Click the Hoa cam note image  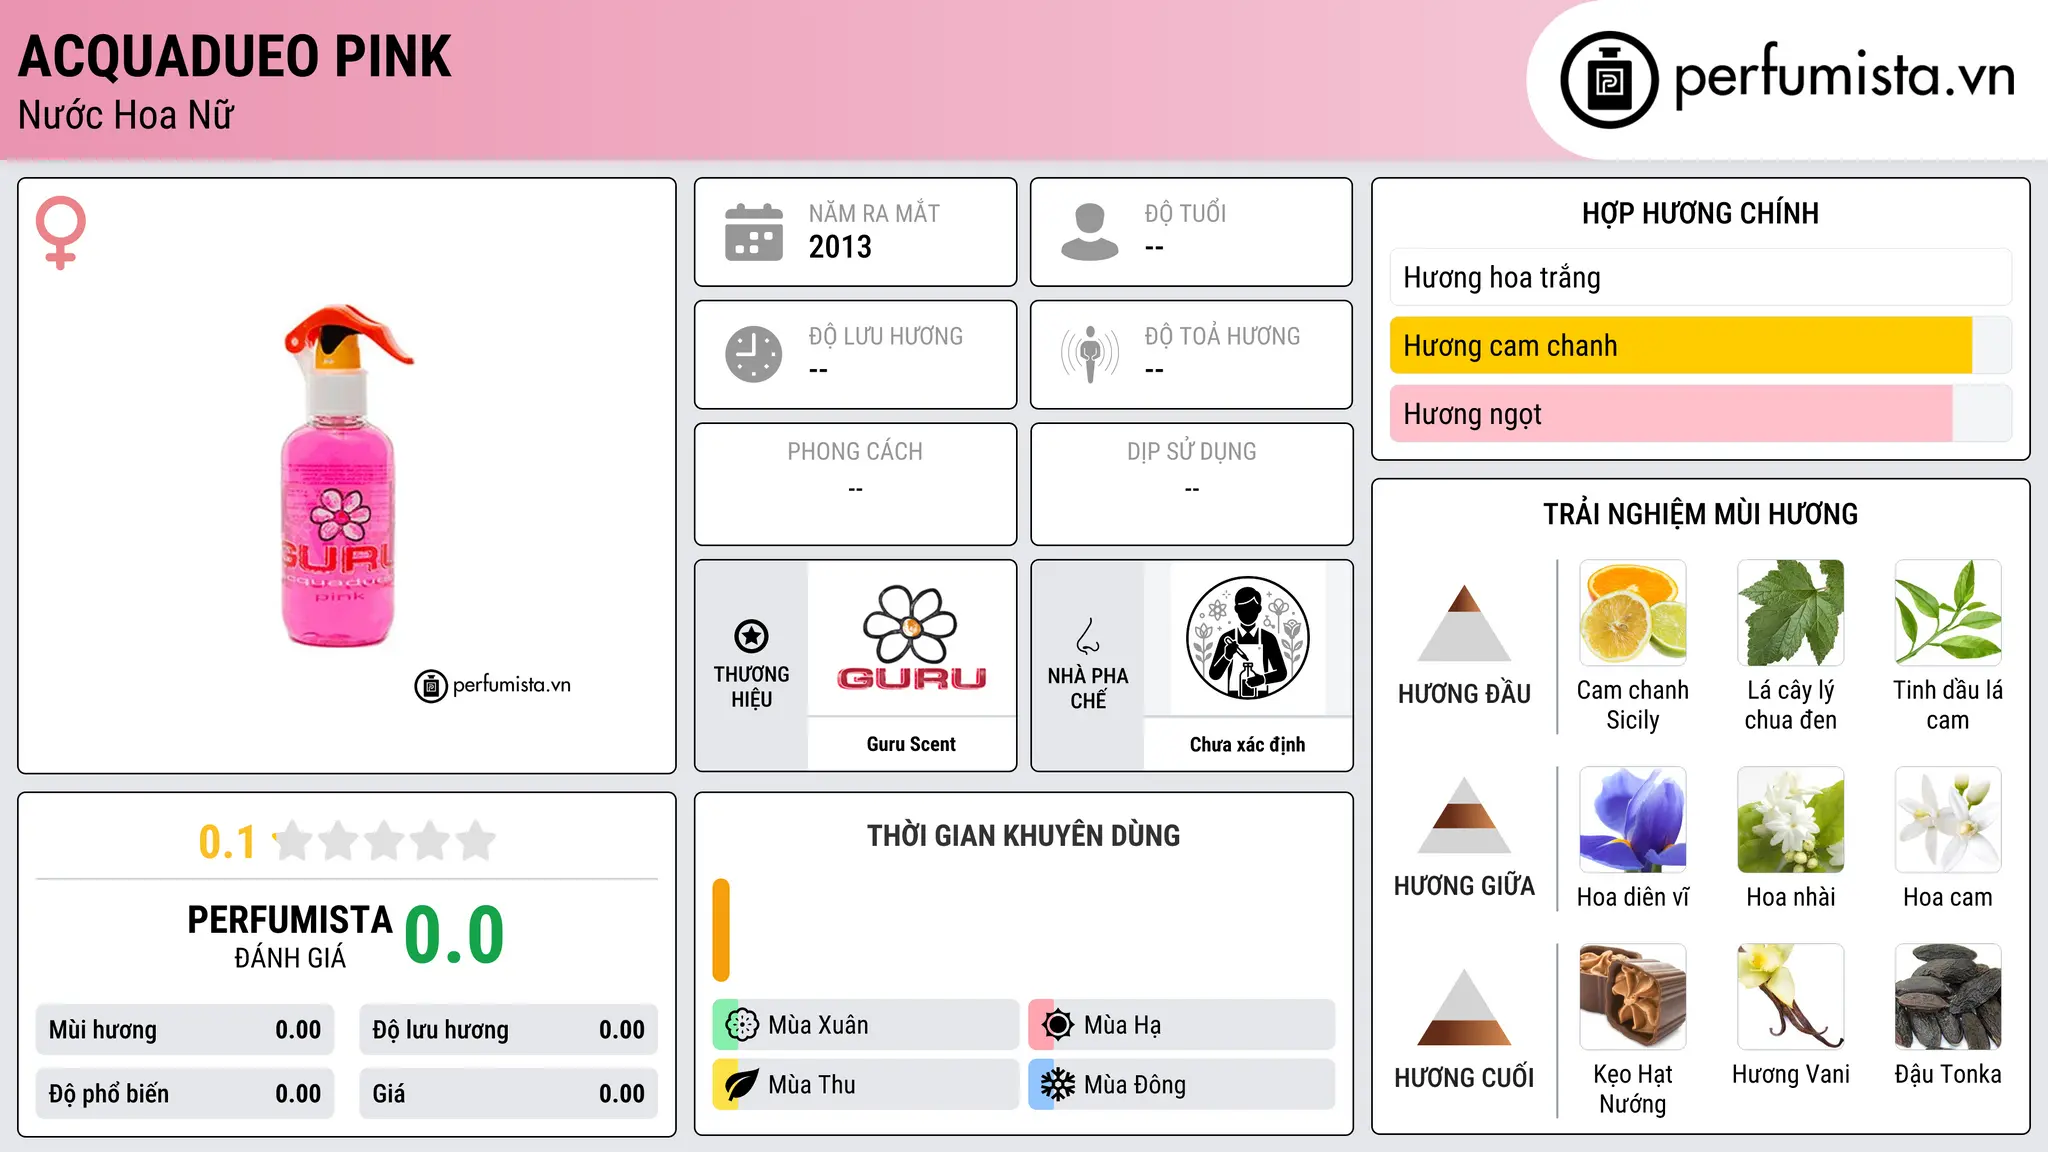pyautogui.click(x=1948, y=820)
